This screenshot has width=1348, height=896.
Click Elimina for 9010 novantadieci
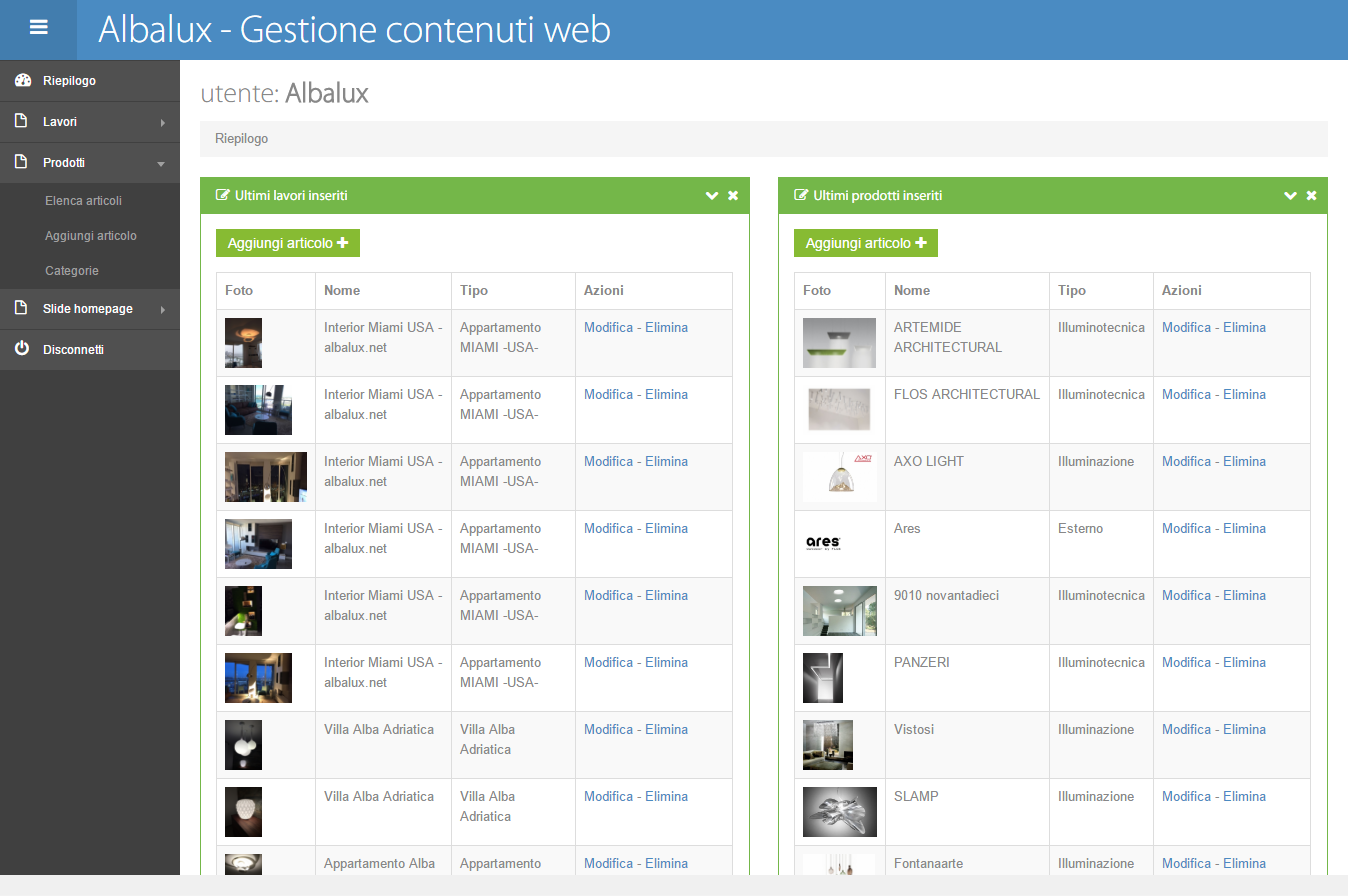(1244, 595)
